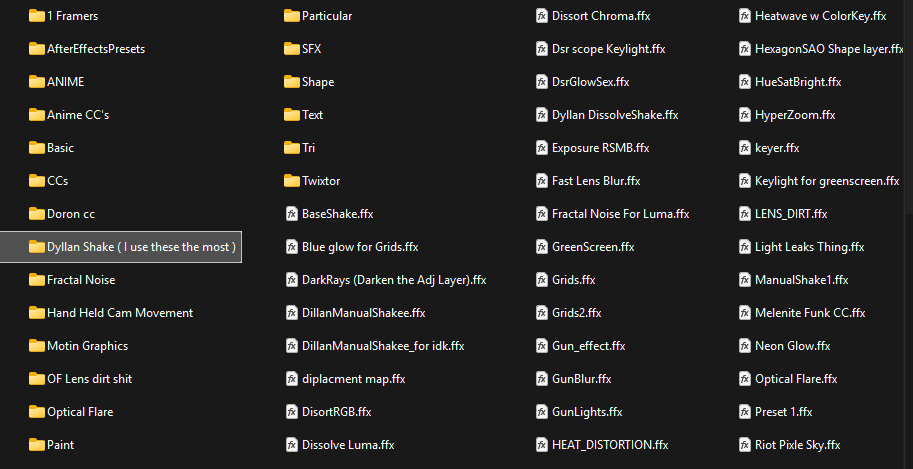This screenshot has width=913, height=469.
Task: Click the AfterEffectsPresets folder icon
Action: tap(37, 49)
